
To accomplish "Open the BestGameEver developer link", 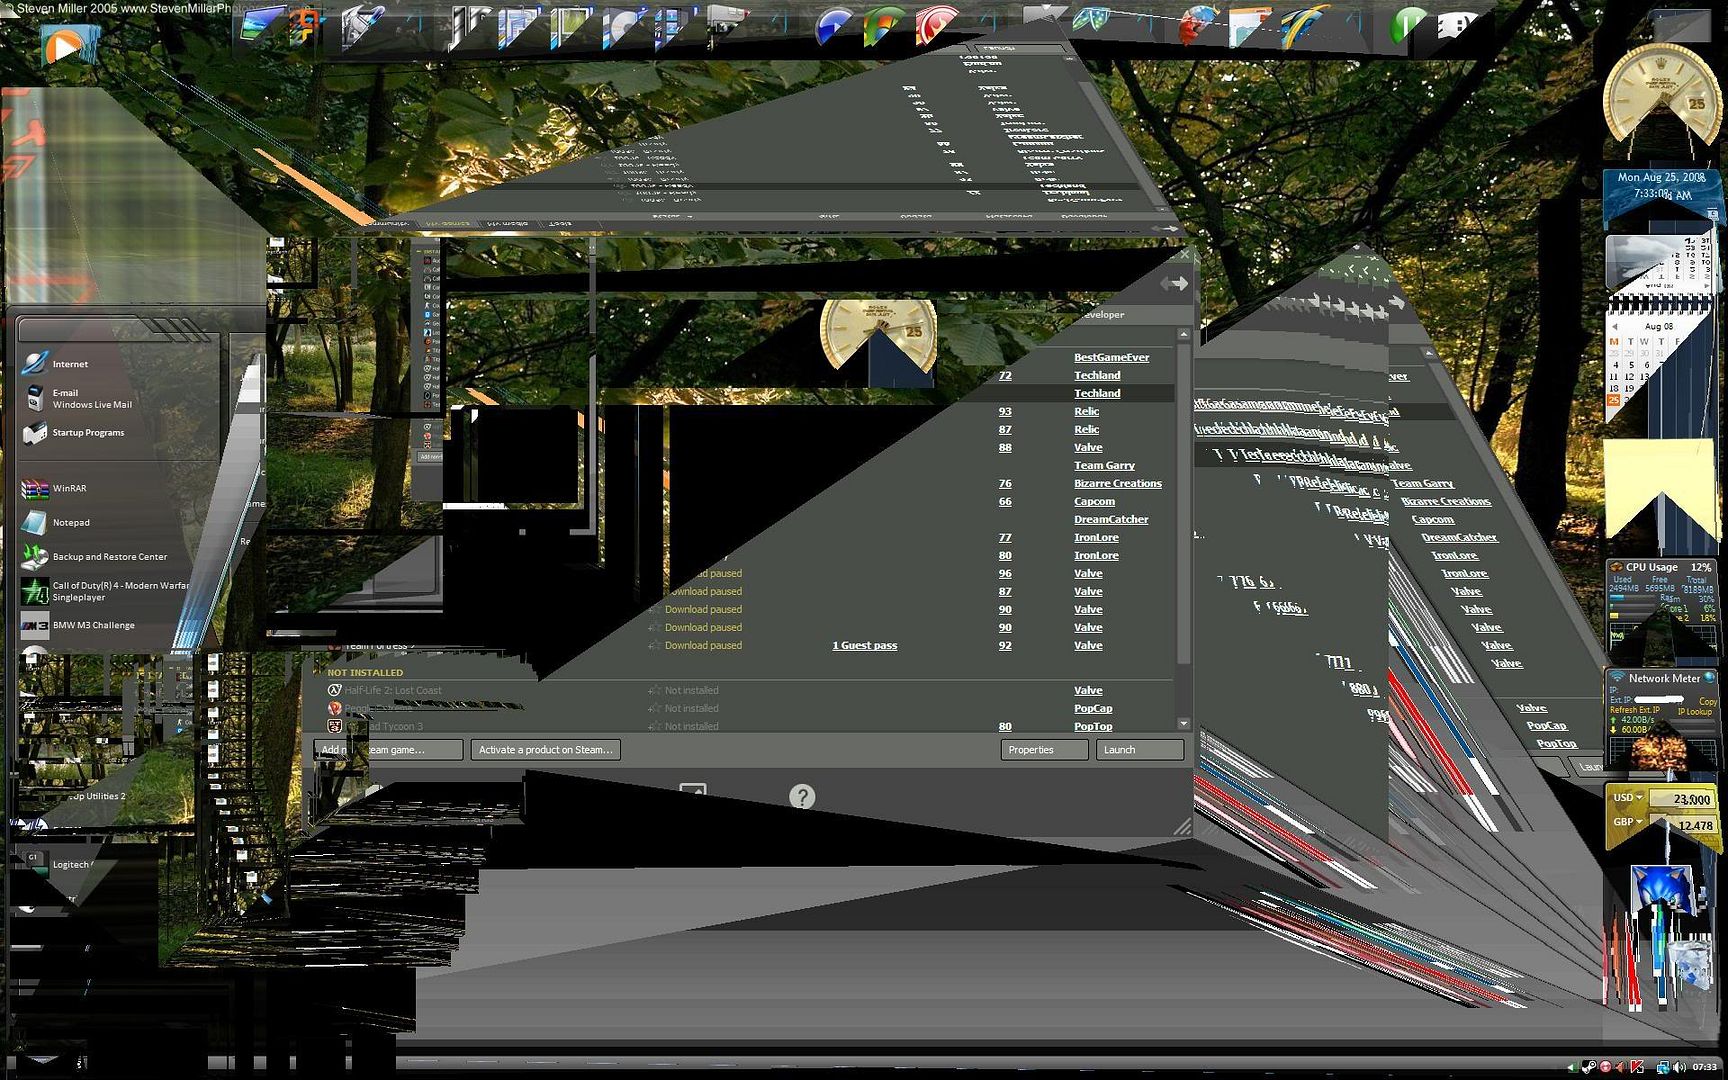I will tap(1111, 358).
